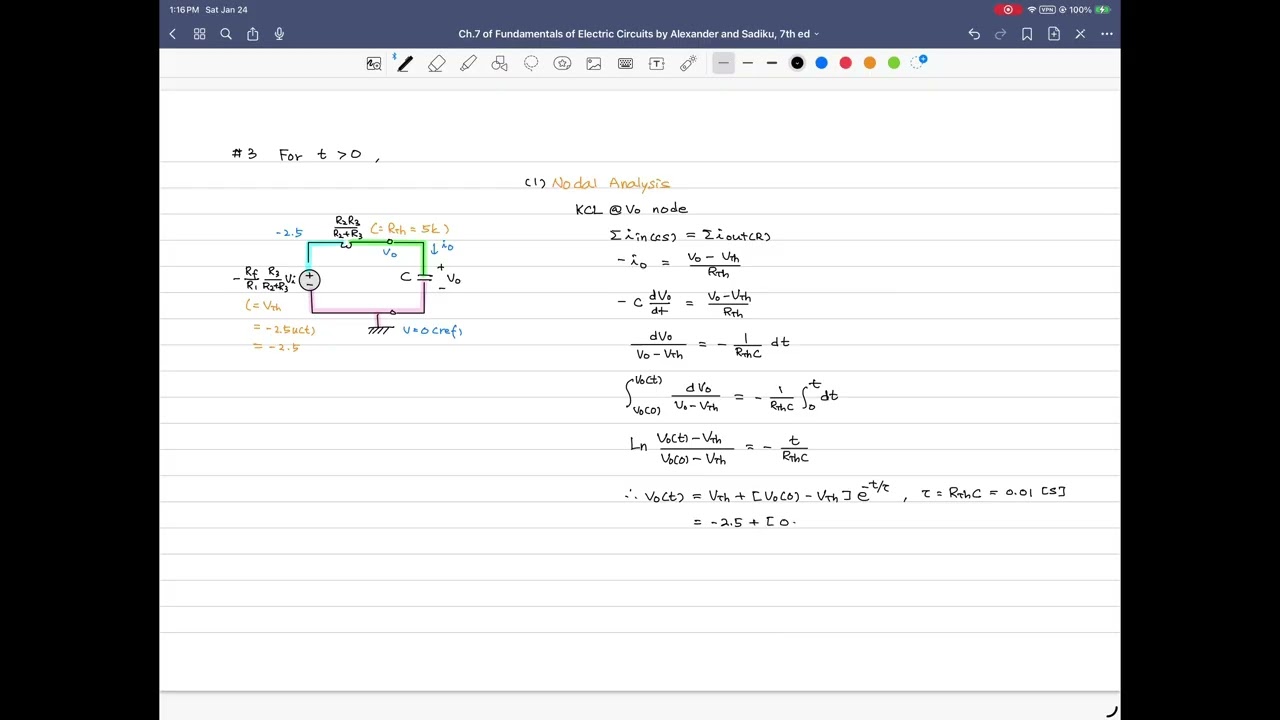The image size is (1280, 720).
Task: Pick the green pen color
Action: pyautogui.click(x=894, y=63)
